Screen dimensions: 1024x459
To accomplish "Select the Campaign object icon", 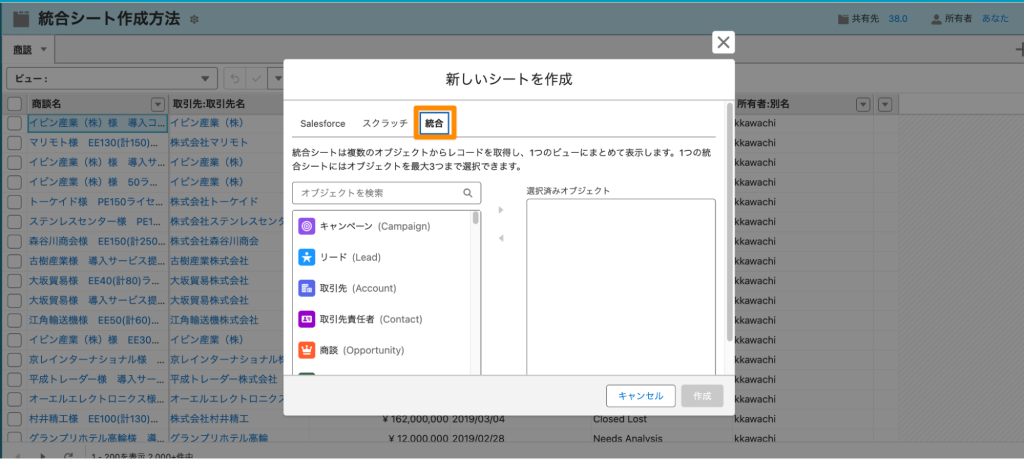I will (307, 226).
